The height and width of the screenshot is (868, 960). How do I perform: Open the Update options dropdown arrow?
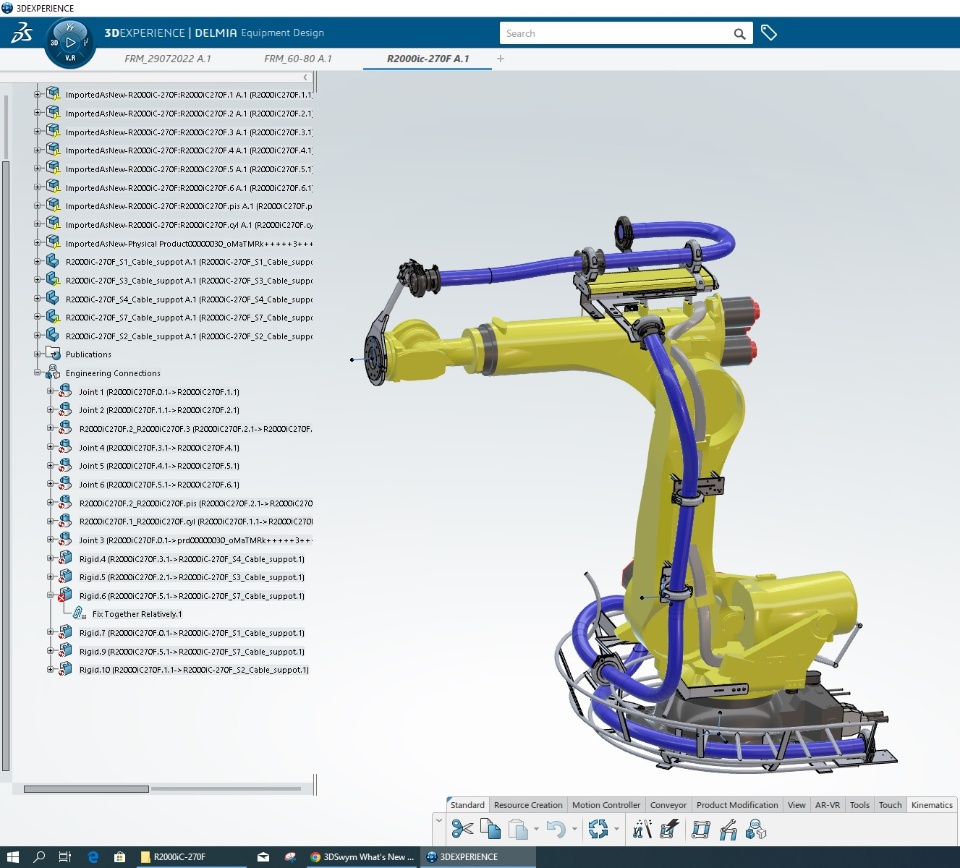pyautogui.click(x=617, y=829)
